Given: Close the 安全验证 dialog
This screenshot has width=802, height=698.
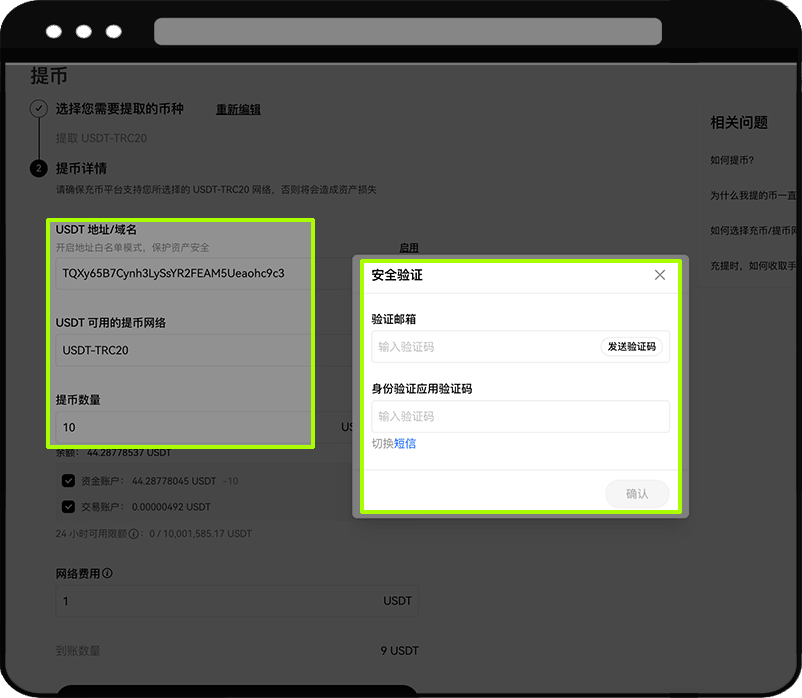Looking at the screenshot, I should (660, 275).
